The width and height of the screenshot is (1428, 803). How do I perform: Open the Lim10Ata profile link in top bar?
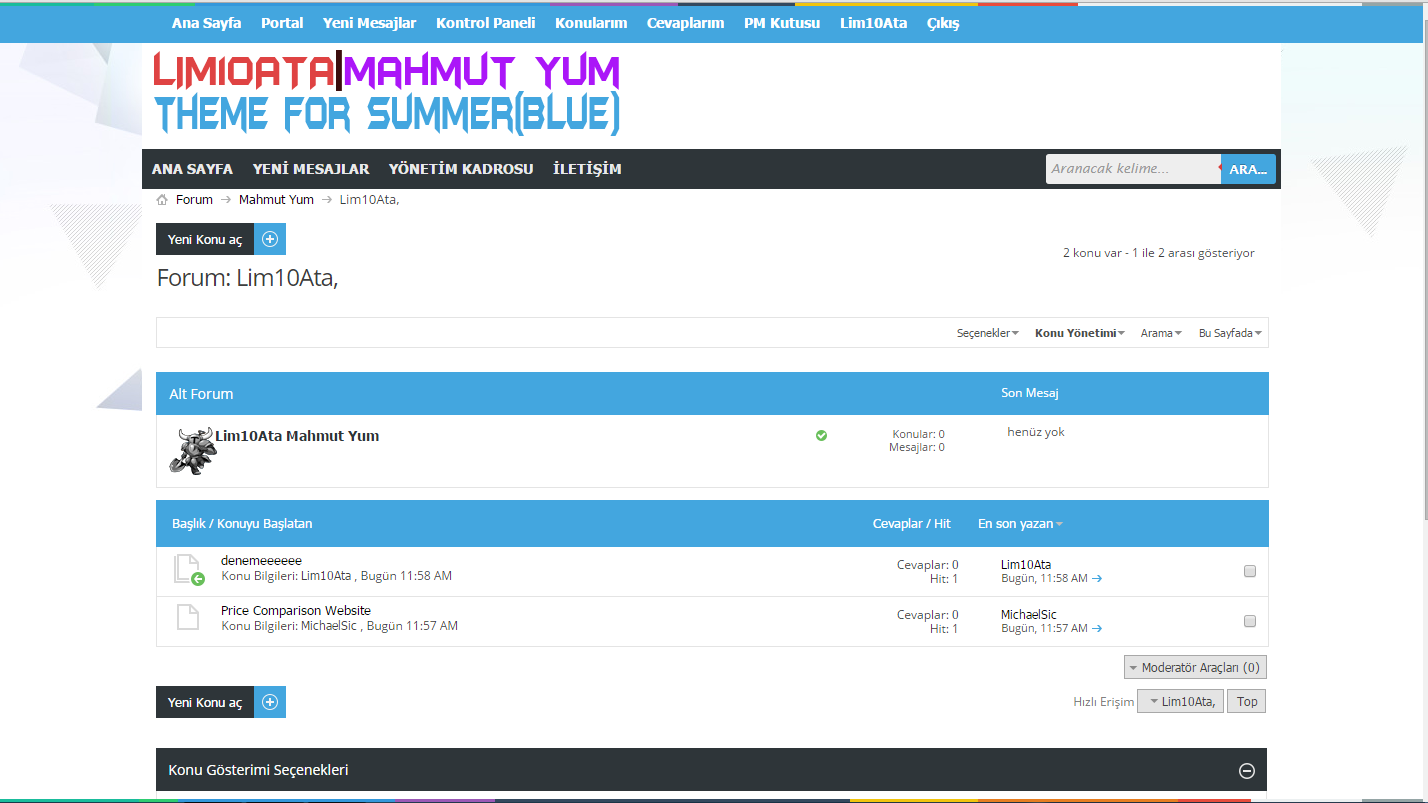click(874, 22)
